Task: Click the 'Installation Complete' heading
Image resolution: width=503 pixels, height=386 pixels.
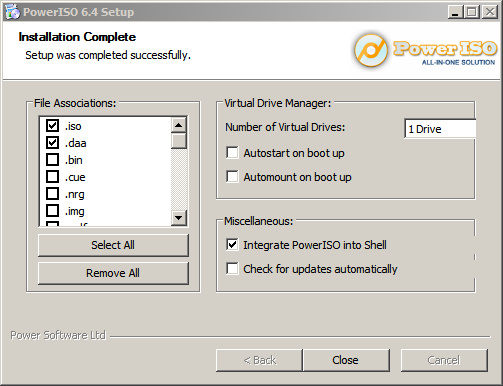Action: tap(77, 37)
